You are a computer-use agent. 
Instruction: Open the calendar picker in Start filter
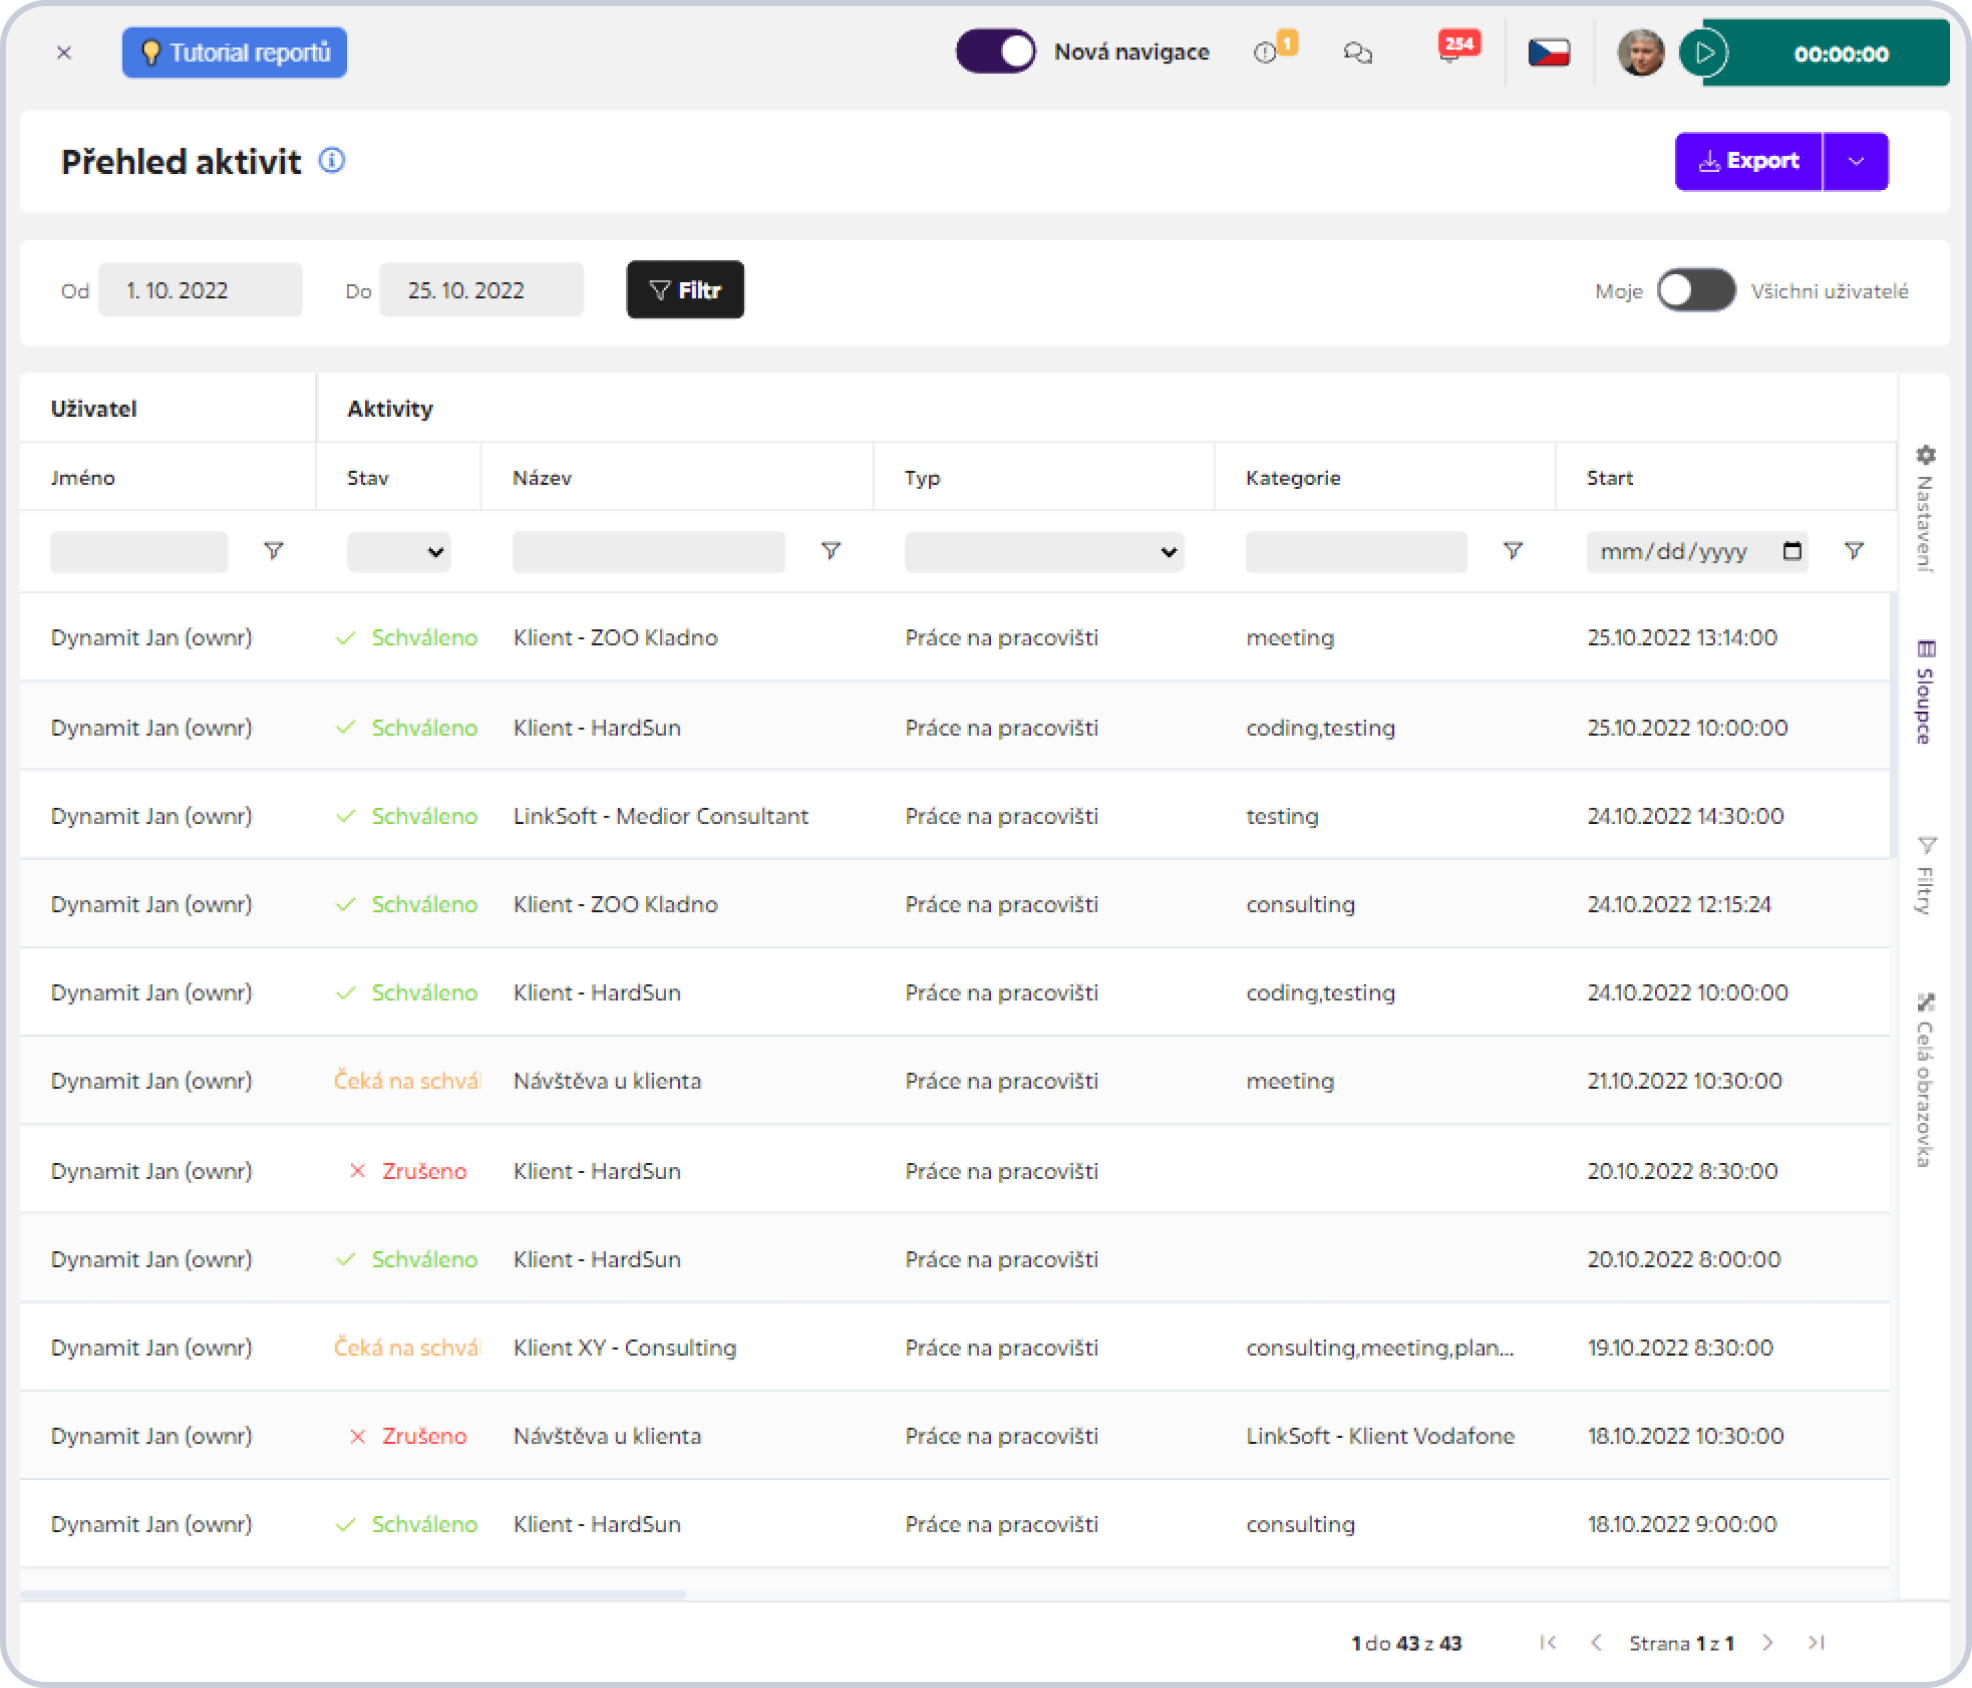(x=1791, y=551)
